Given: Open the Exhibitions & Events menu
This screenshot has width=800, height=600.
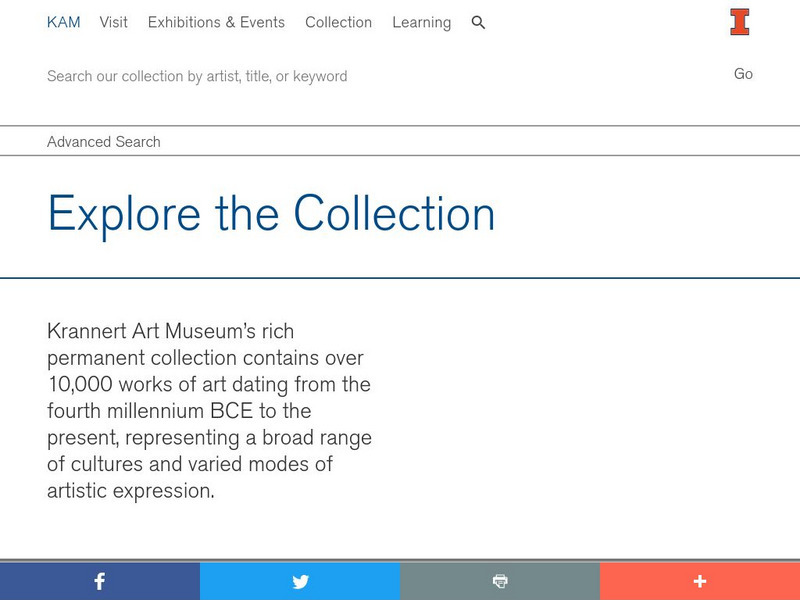Looking at the screenshot, I should click(x=216, y=22).
